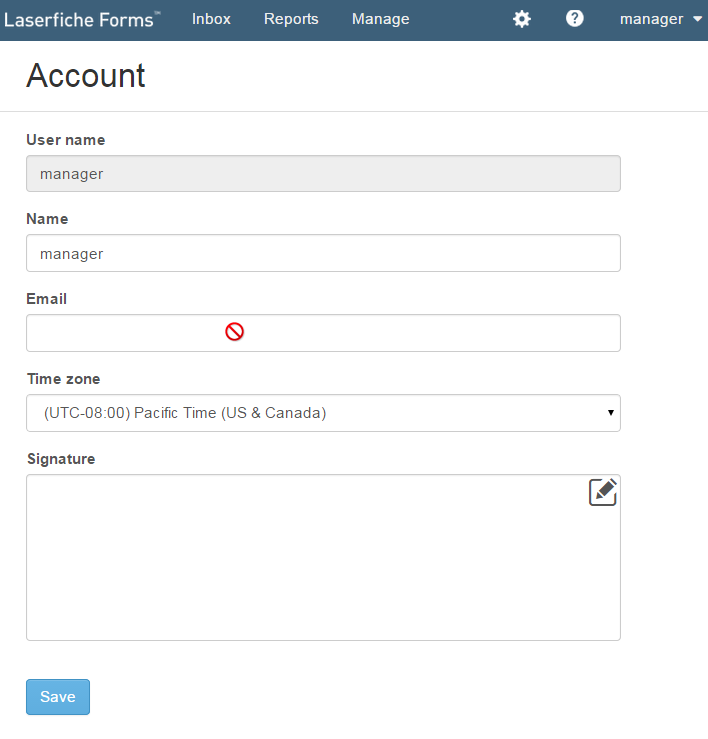This screenshot has width=708, height=739.
Task: Click the Name field label
Action: click(47, 219)
